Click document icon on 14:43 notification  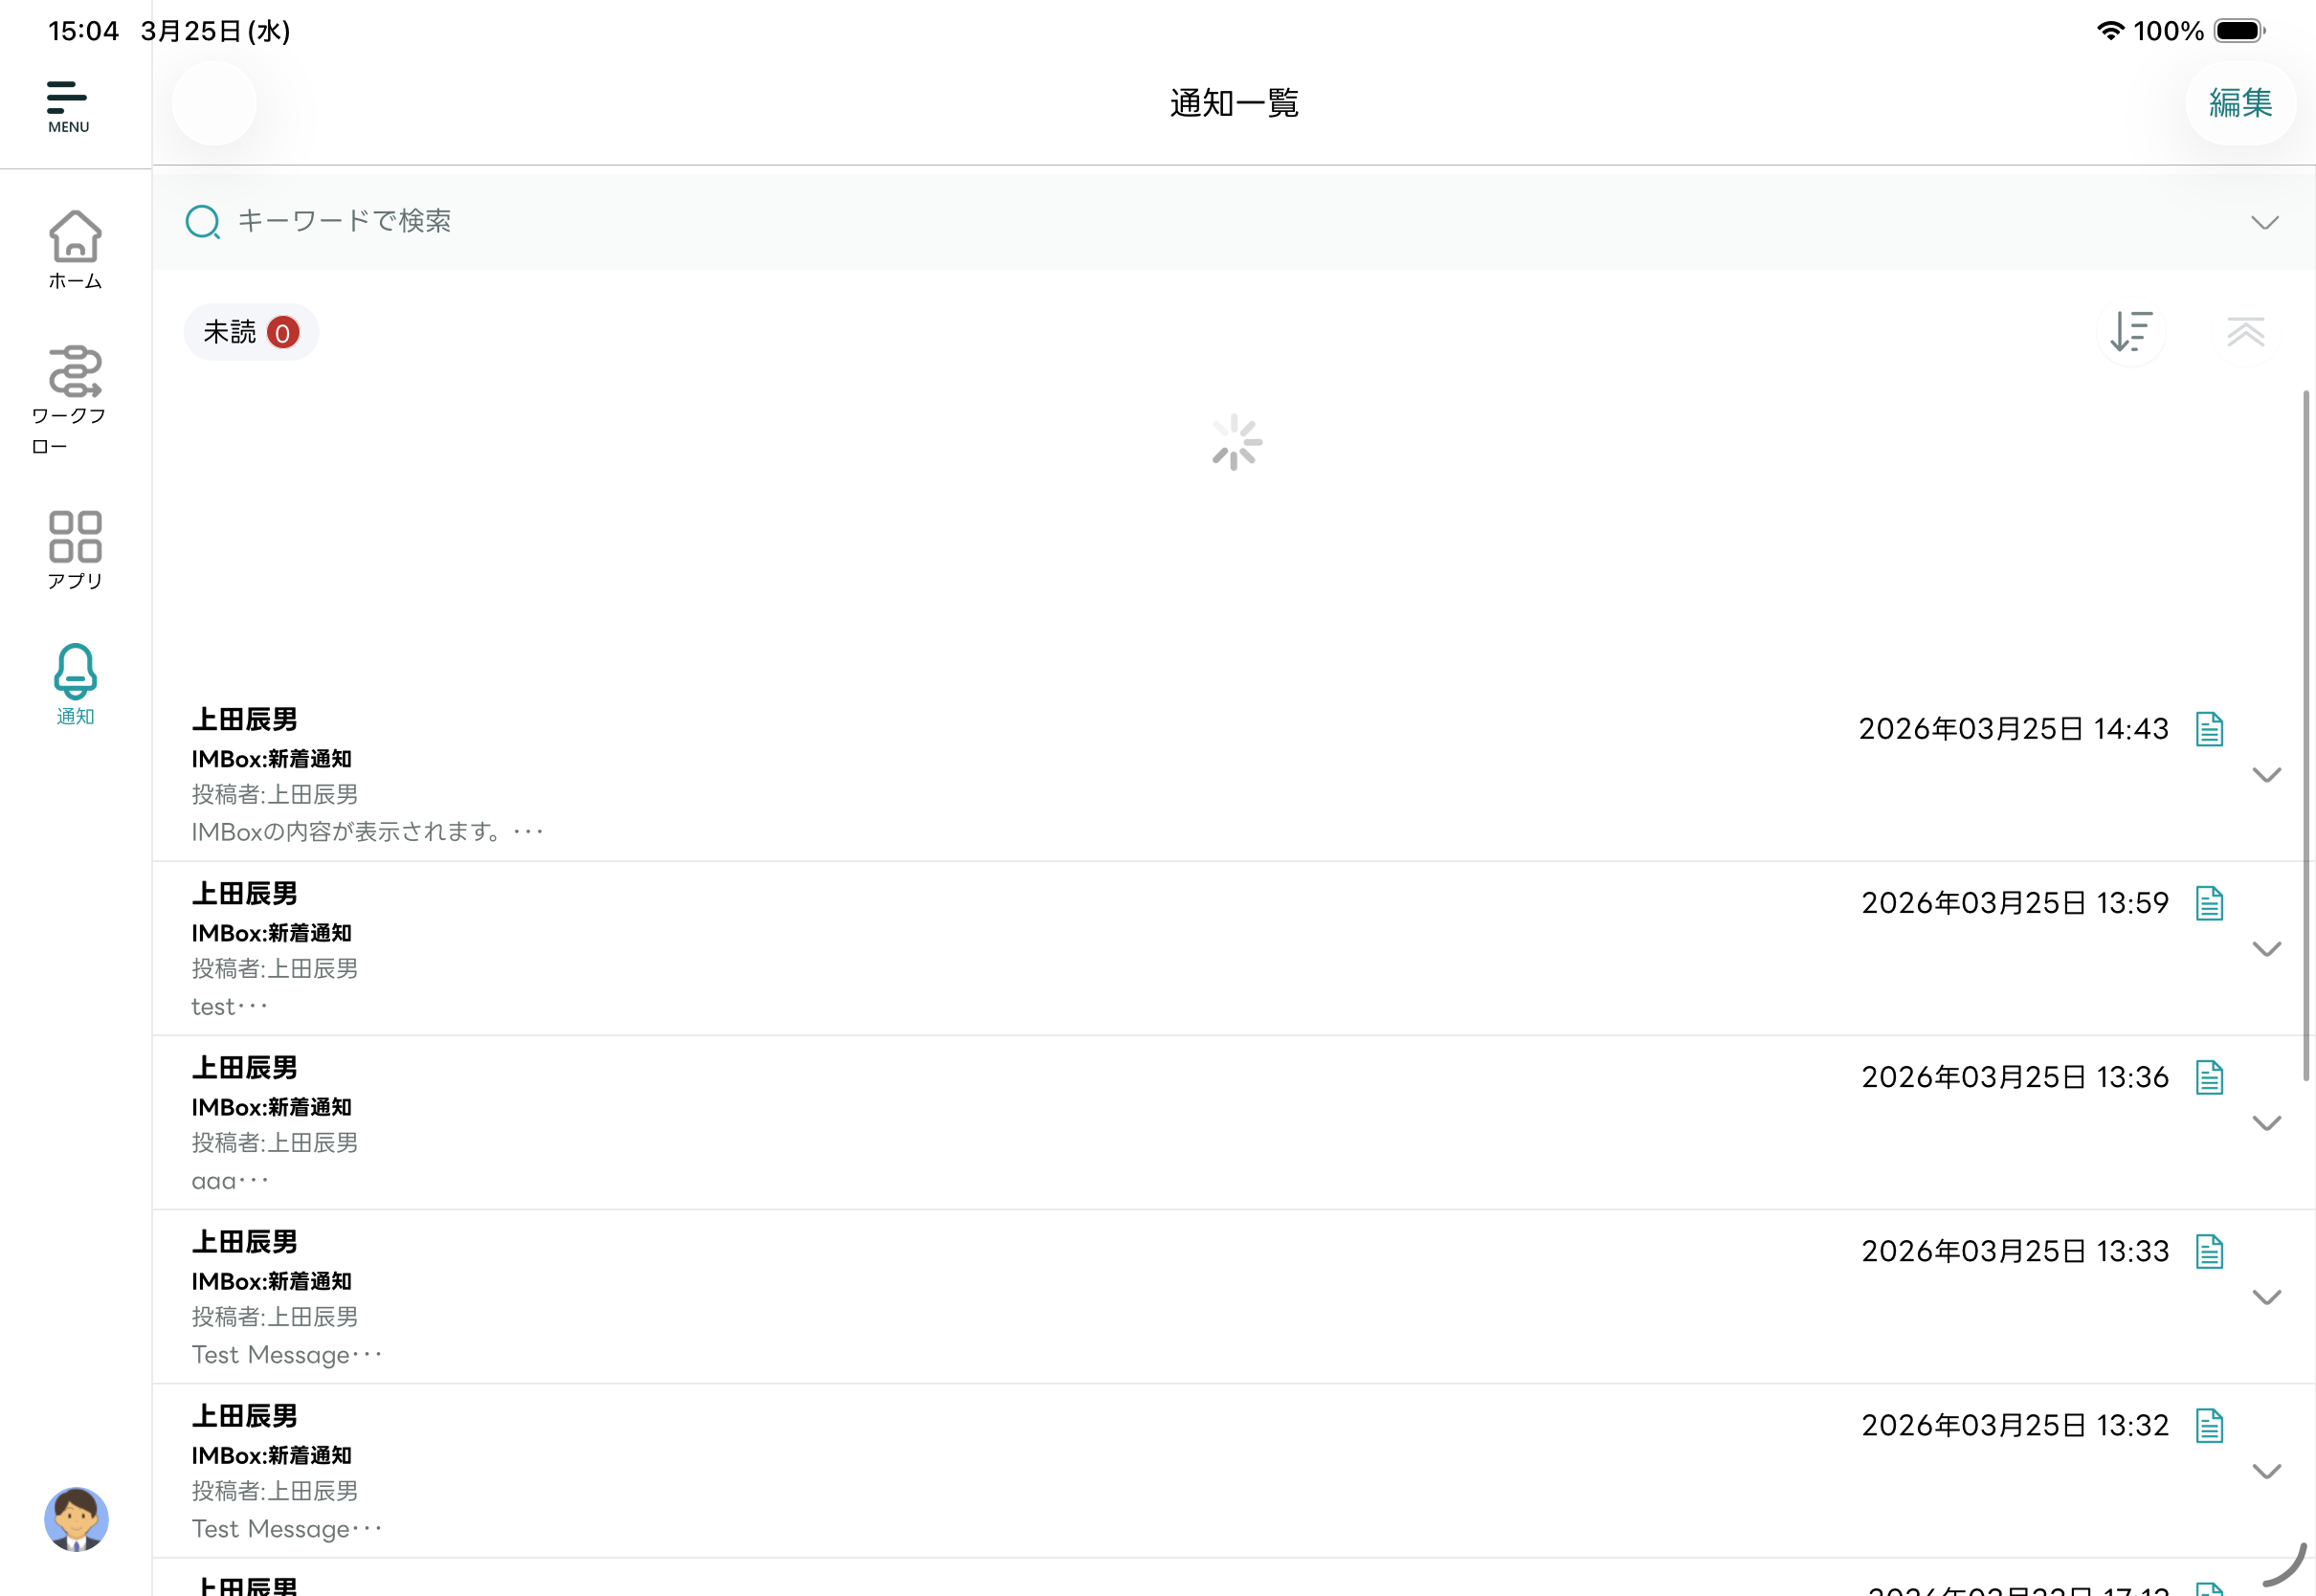click(2209, 729)
